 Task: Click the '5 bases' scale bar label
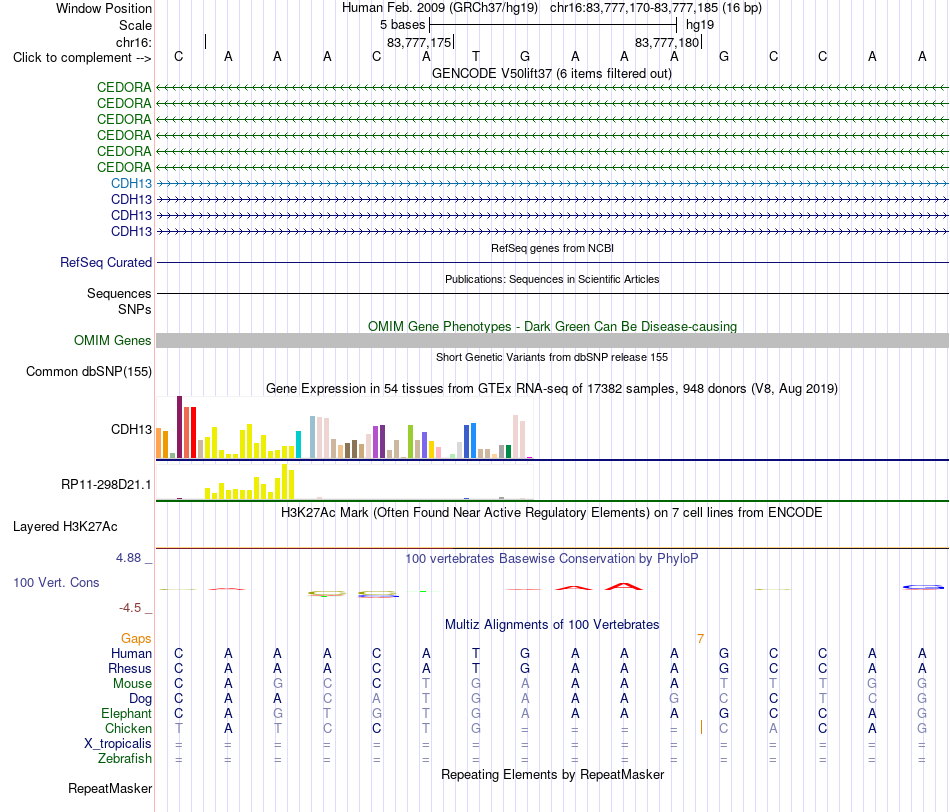tap(402, 25)
